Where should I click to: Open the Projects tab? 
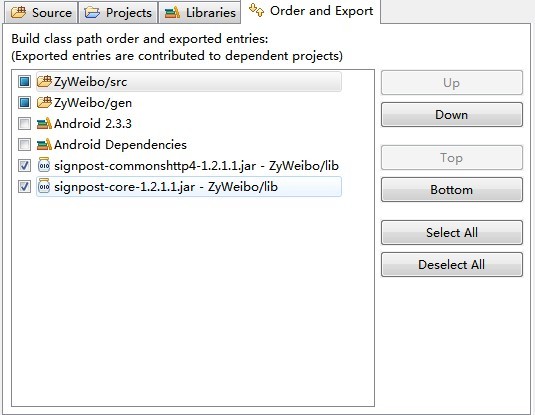pyautogui.click(x=118, y=13)
